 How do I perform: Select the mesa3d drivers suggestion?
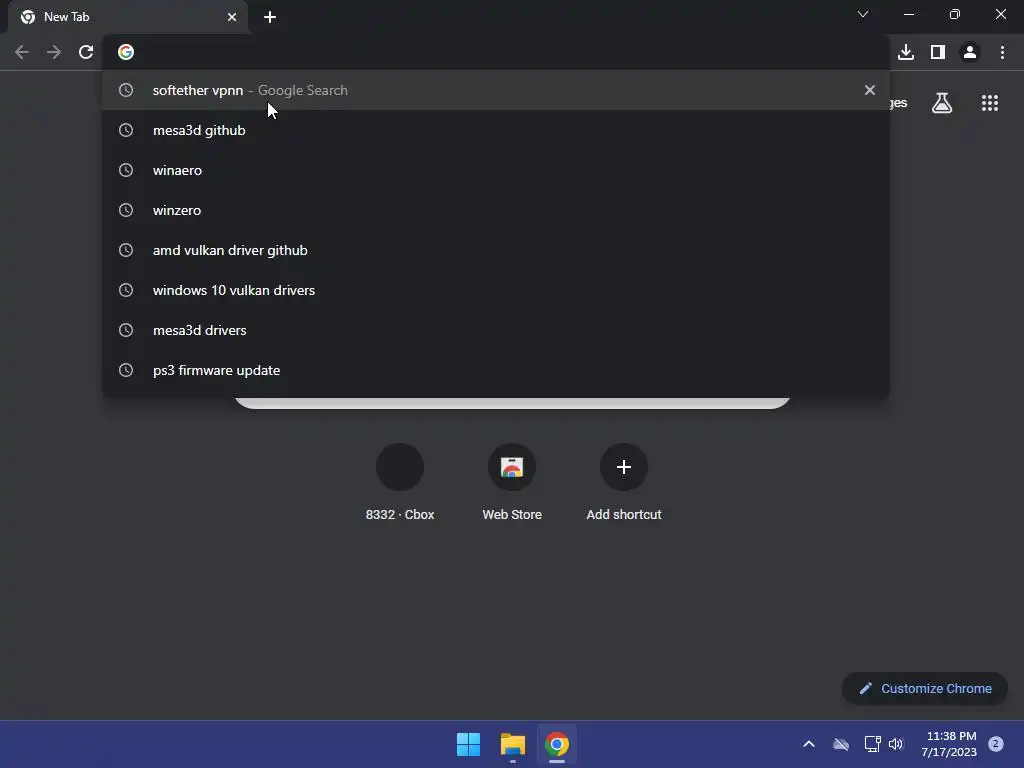tap(496, 330)
